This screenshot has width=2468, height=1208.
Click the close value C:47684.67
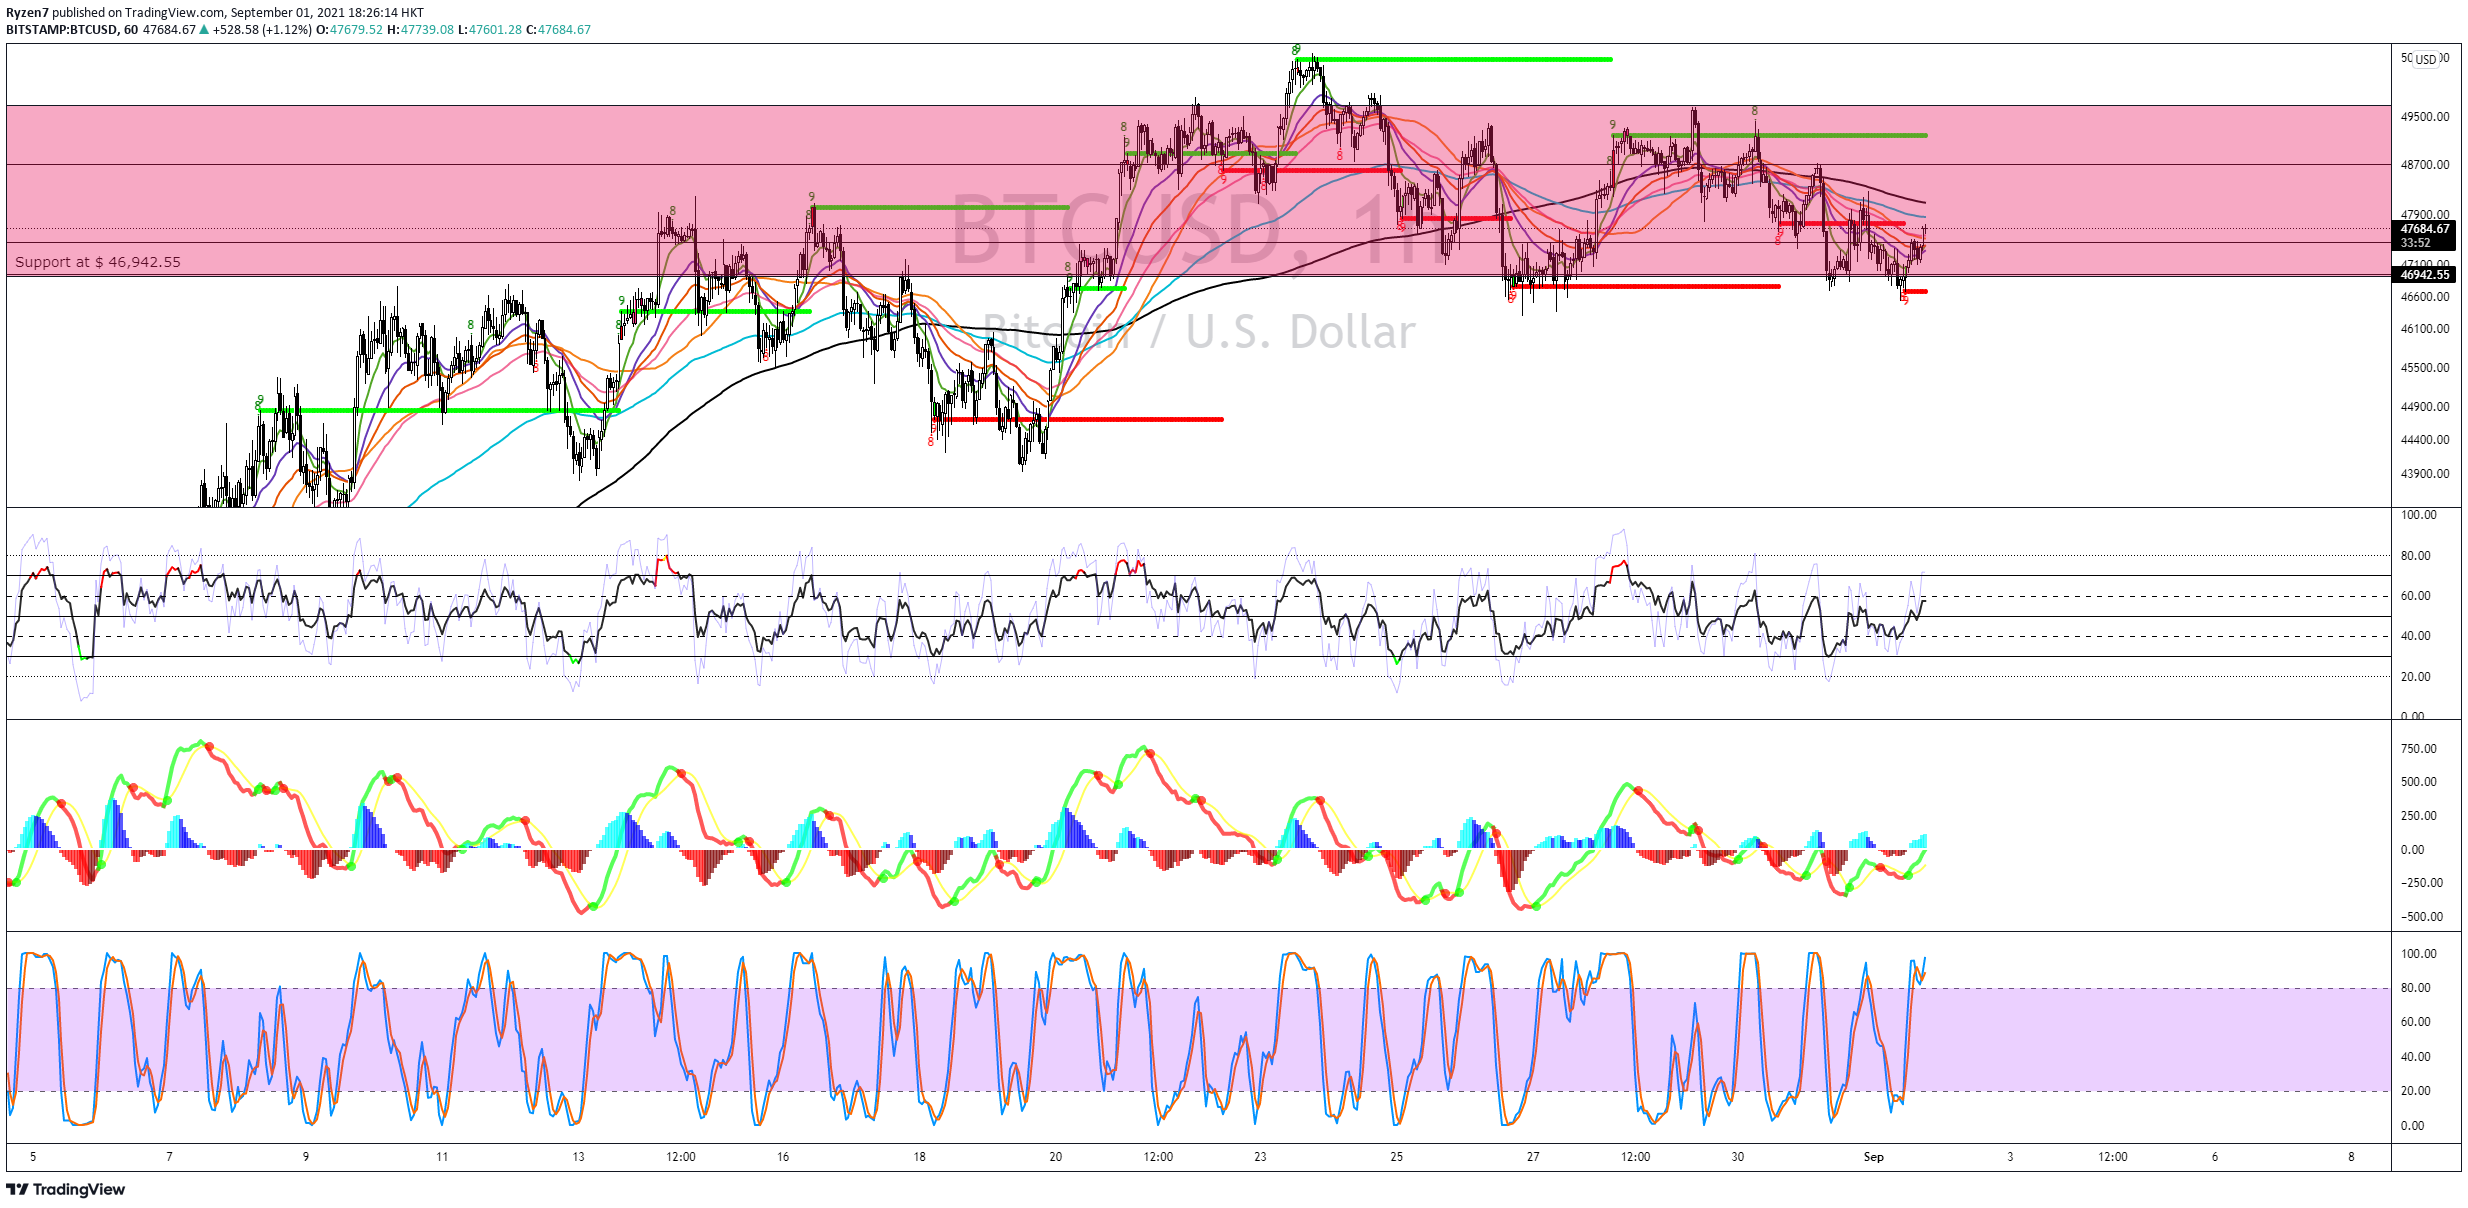tap(558, 30)
